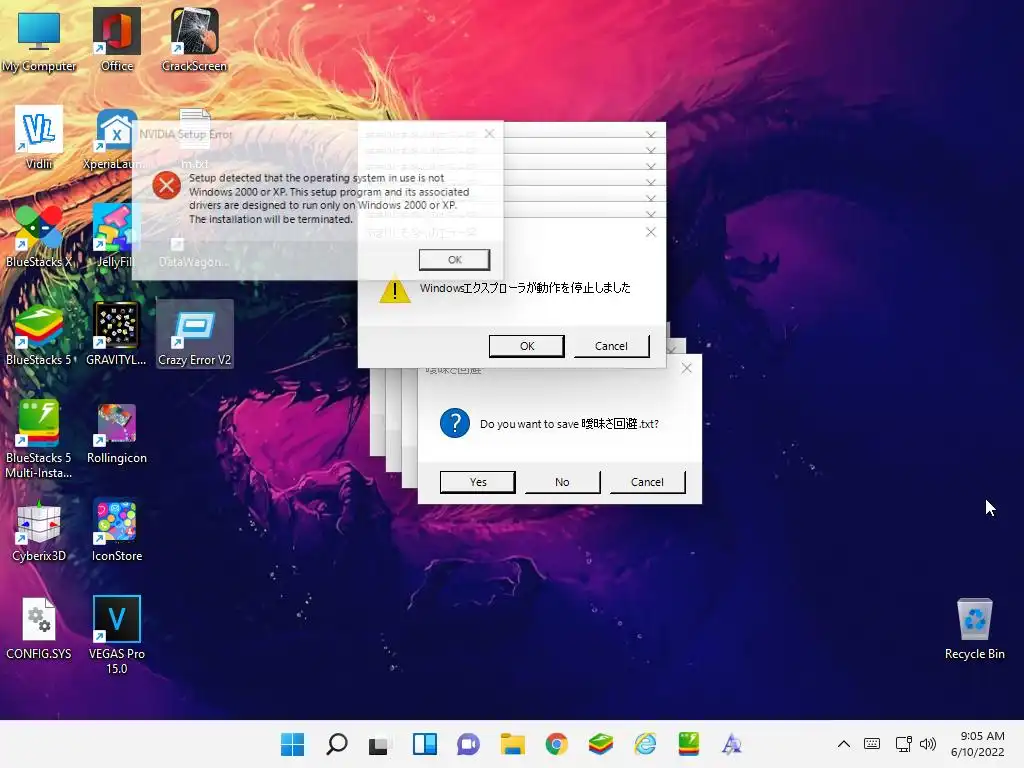Click Yes to save the txt file
The height and width of the screenshot is (768, 1024).
point(477,482)
